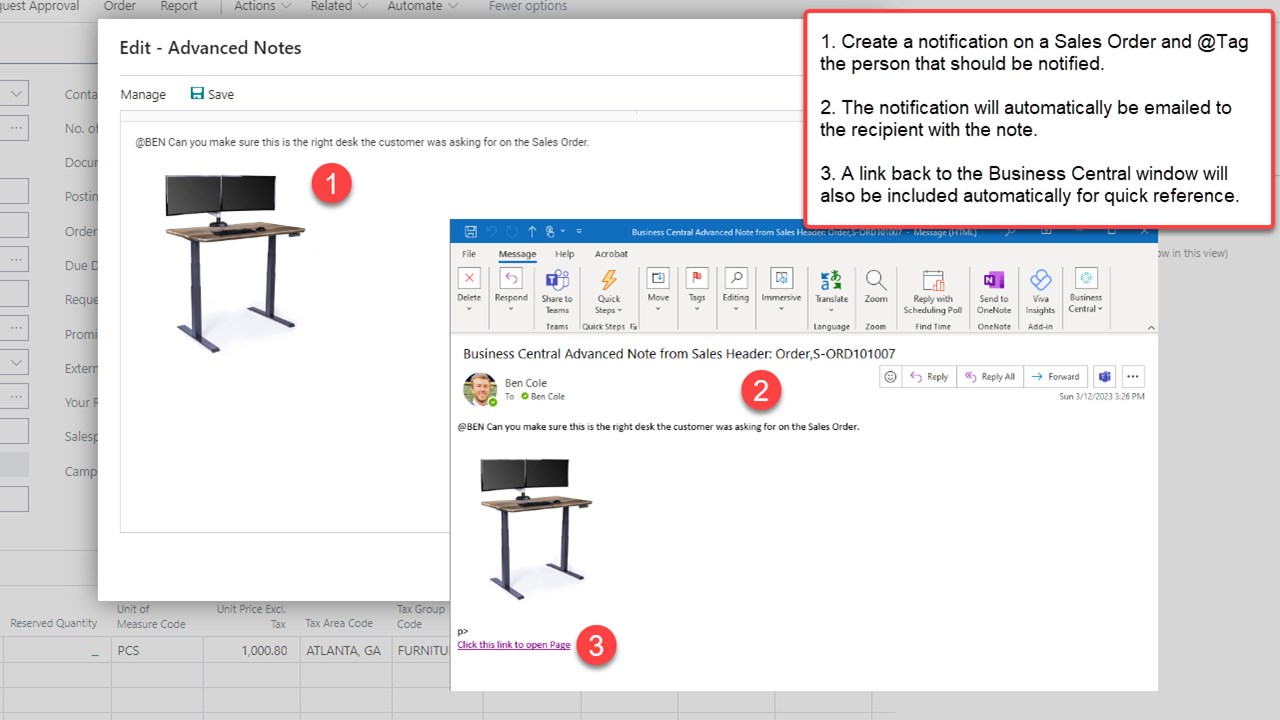Click the Save icon in Advanced Notes
This screenshot has height=720, width=1280.
[197, 94]
